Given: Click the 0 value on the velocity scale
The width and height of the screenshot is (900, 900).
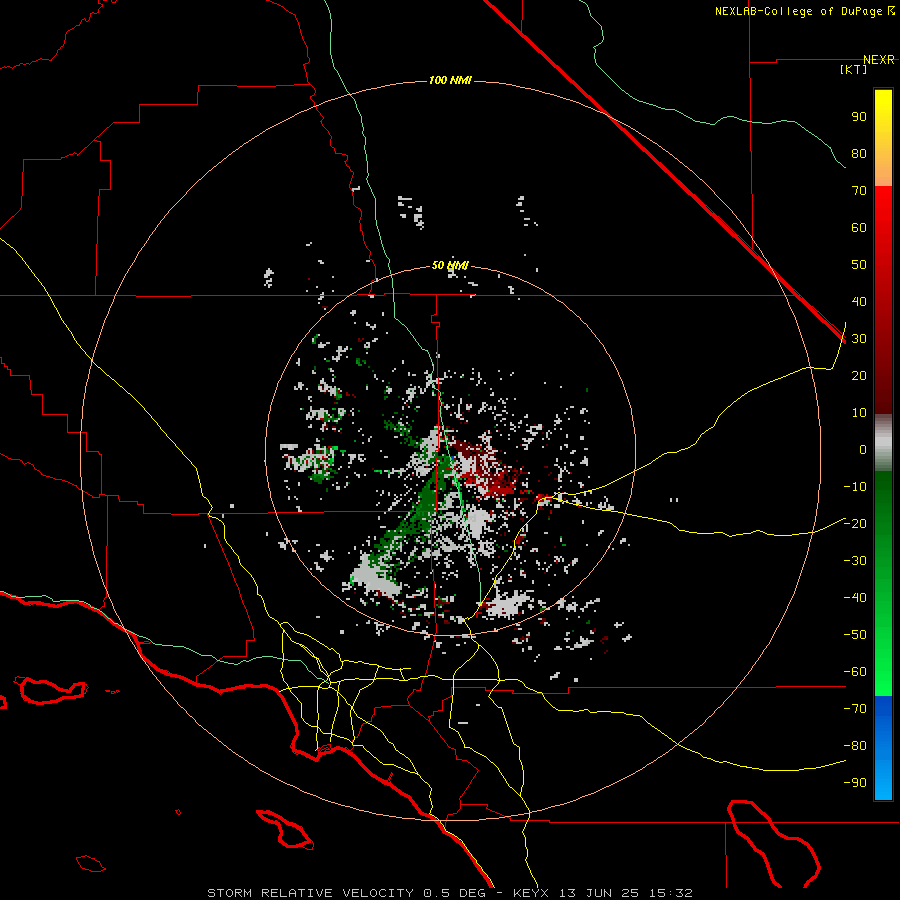Looking at the screenshot, I should pyautogui.click(x=863, y=450).
